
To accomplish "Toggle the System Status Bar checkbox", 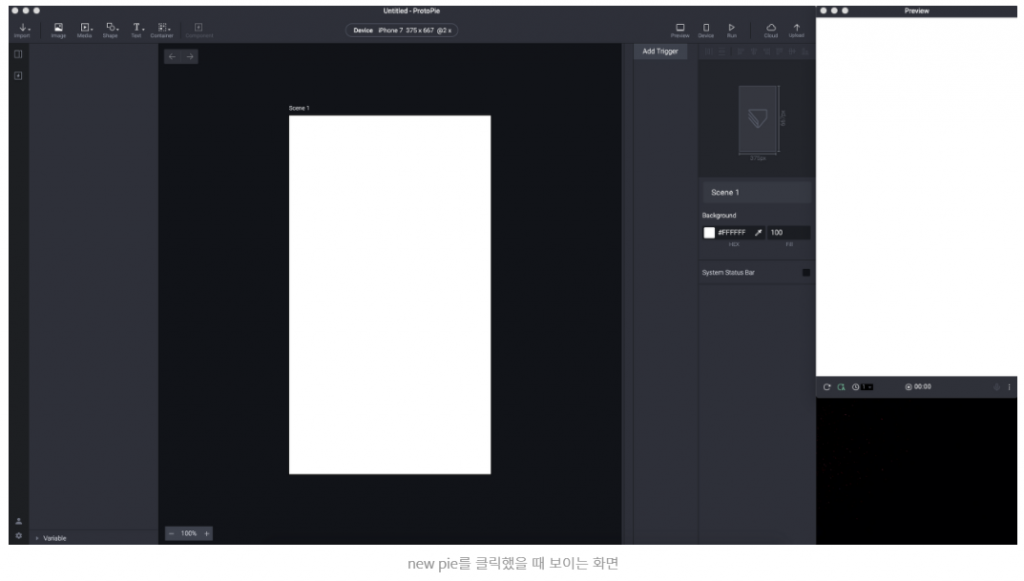I will coord(807,273).
